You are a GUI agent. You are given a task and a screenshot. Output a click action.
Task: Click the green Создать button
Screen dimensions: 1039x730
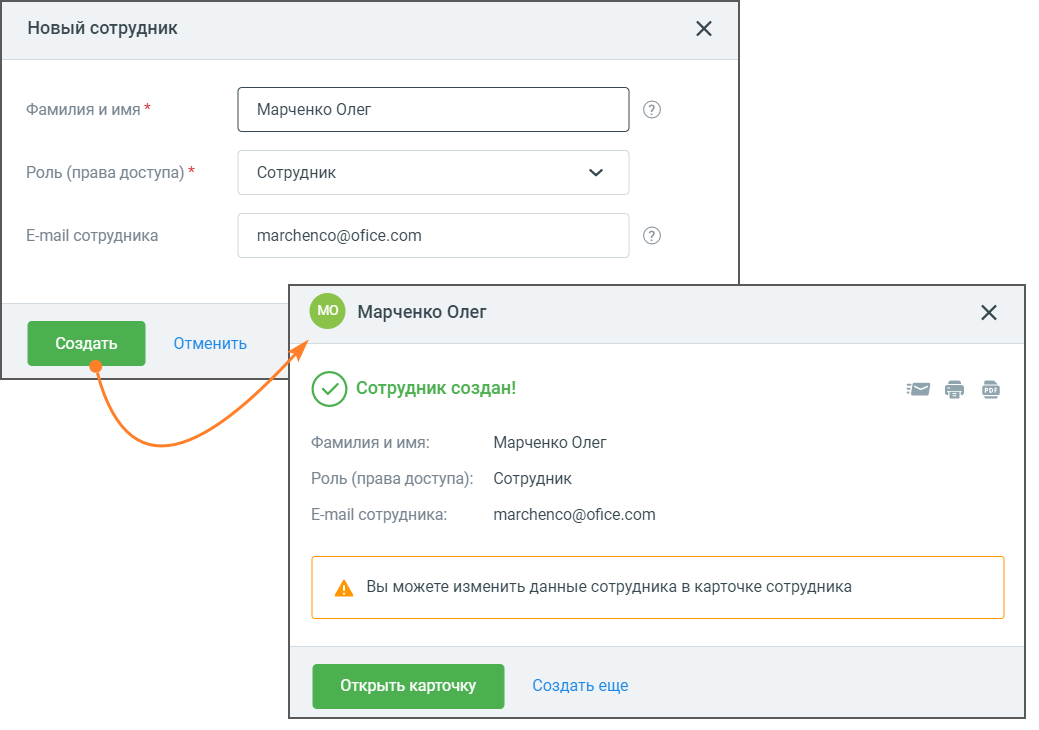click(x=86, y=343)
